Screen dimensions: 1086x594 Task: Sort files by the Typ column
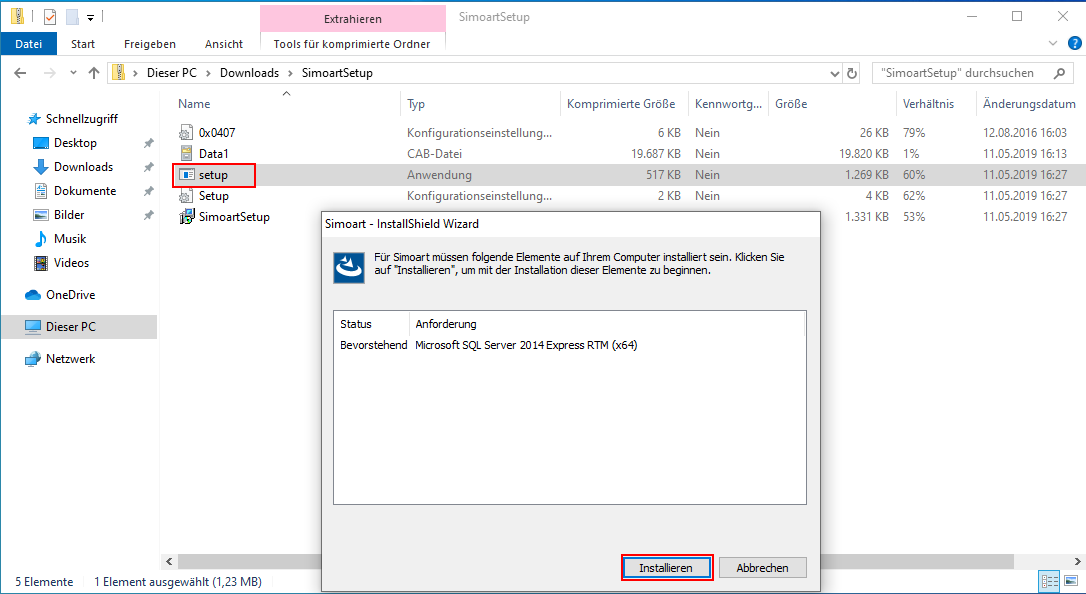coord(417,104)
